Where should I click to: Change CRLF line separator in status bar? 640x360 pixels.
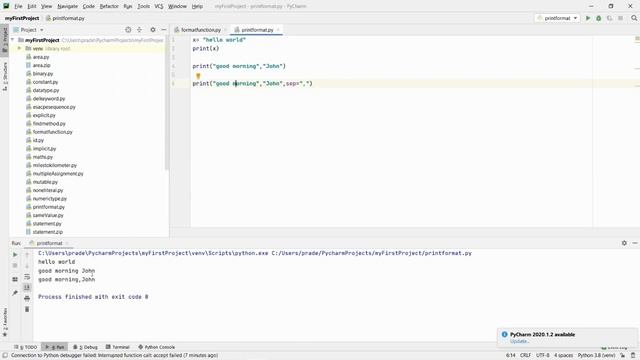pyautogui.click(x=525, y=356)
